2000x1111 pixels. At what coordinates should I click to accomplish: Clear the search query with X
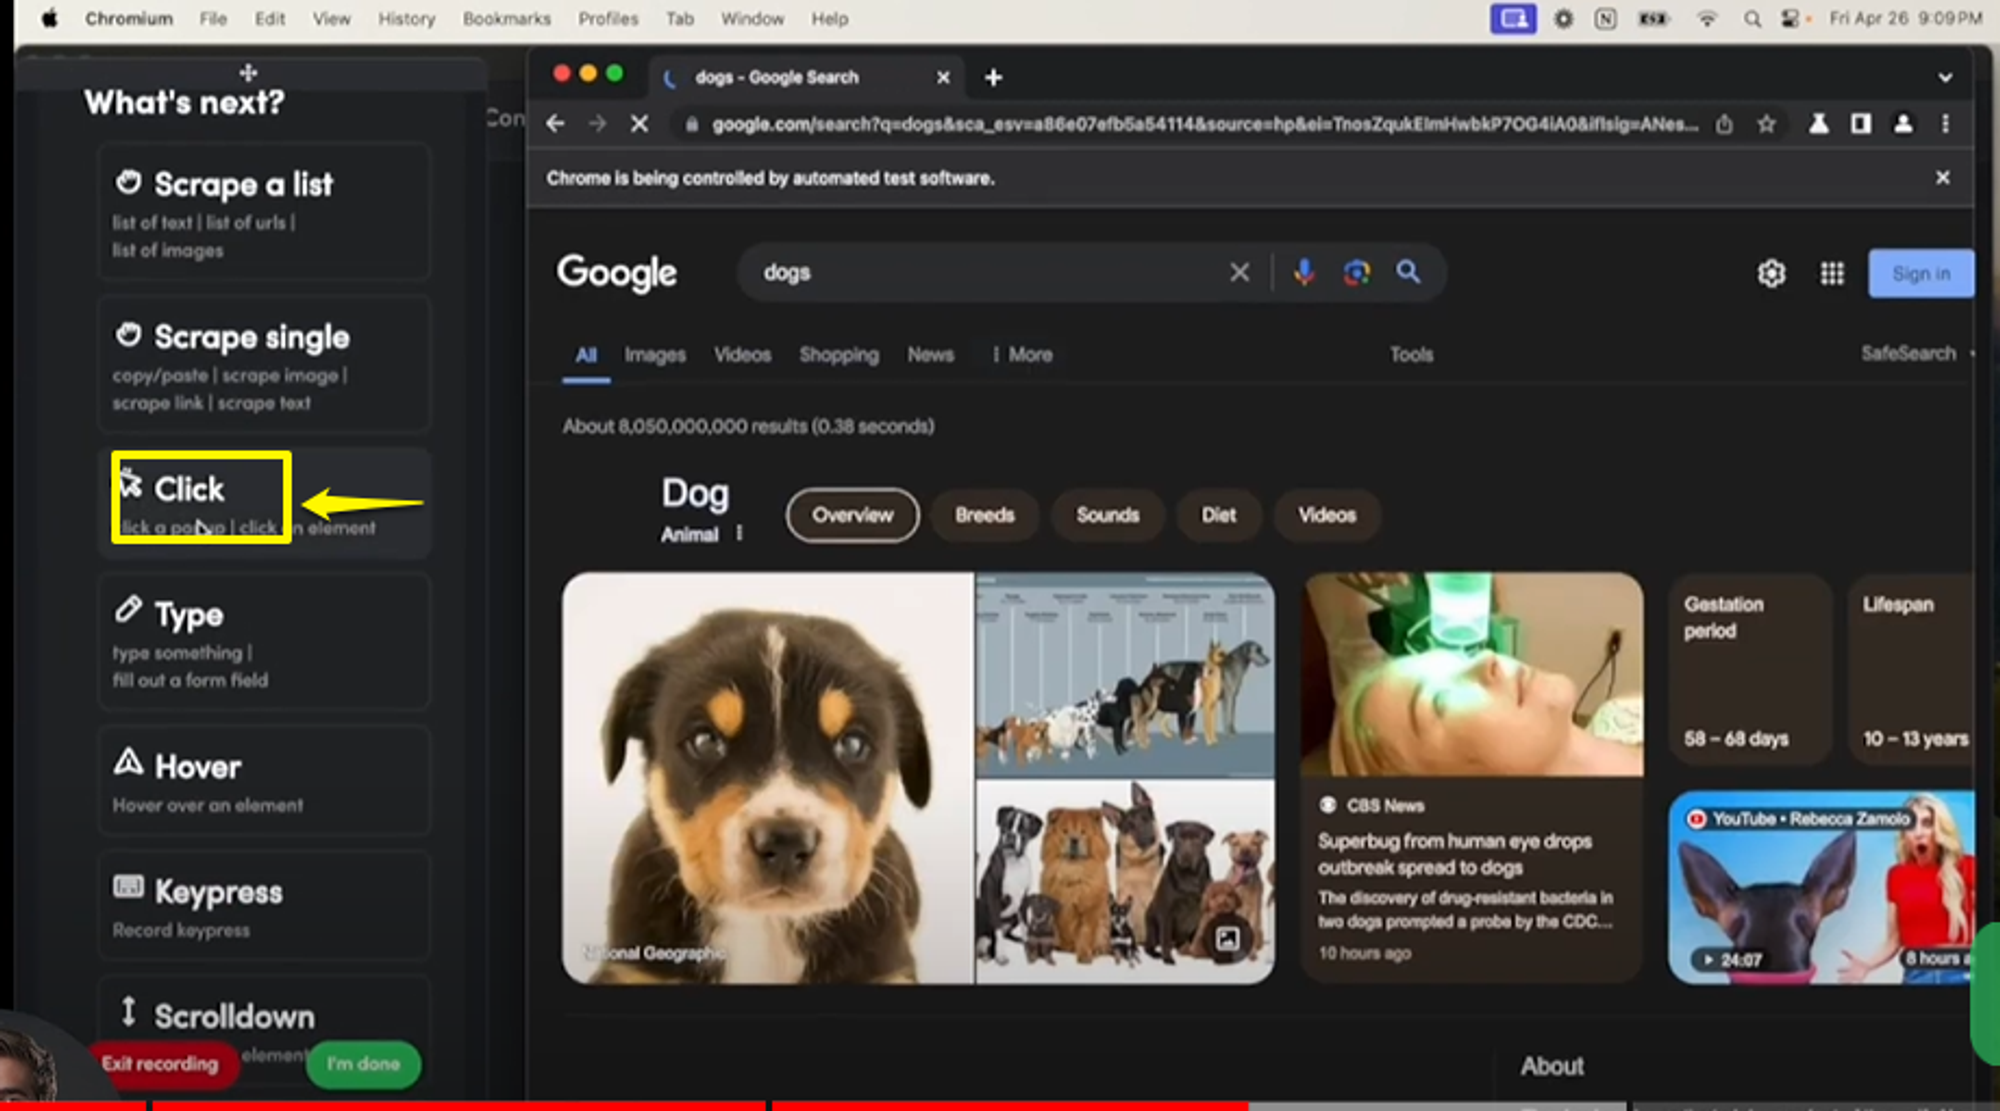[1240, 273]
